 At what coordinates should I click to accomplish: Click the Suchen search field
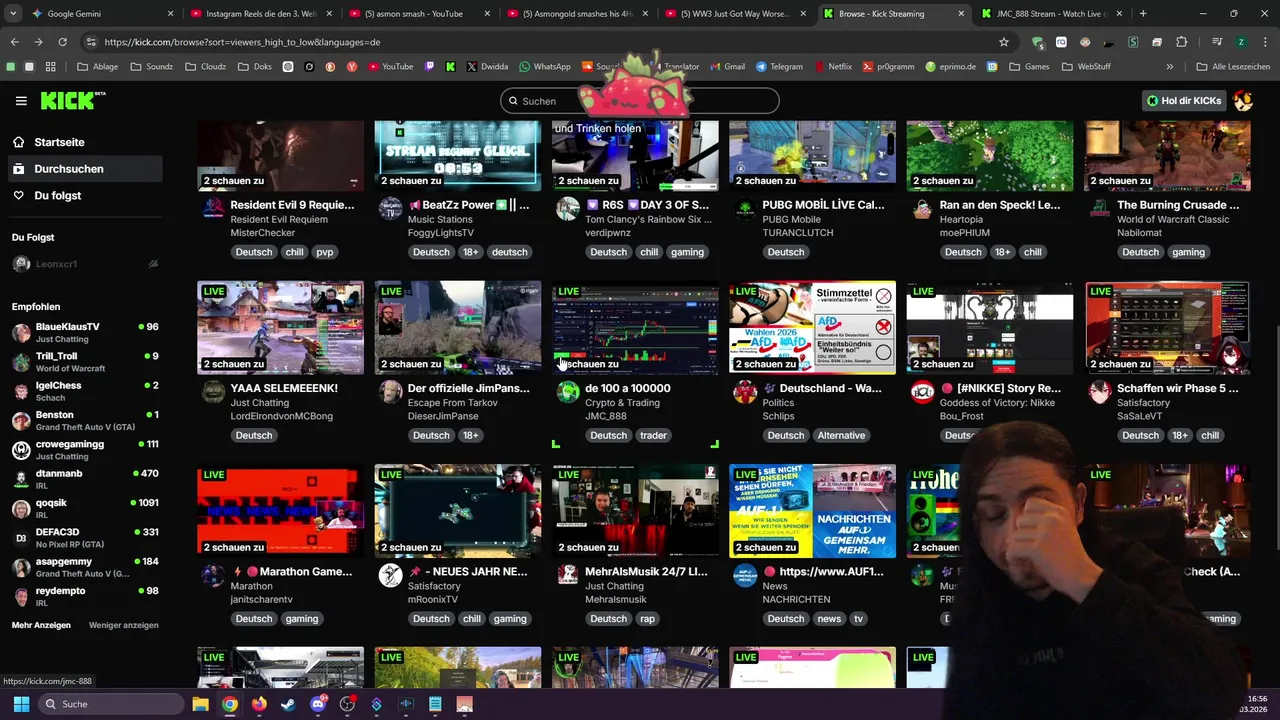point(640,101)
